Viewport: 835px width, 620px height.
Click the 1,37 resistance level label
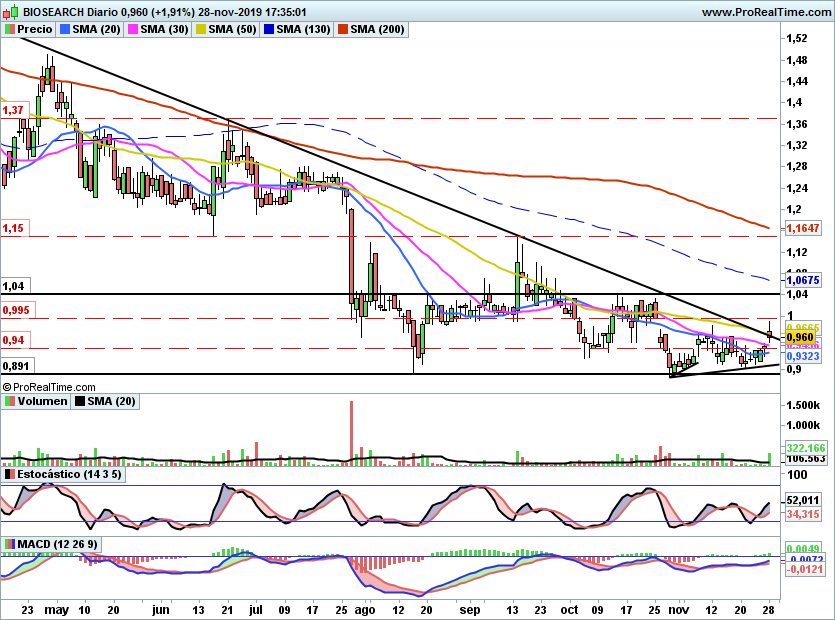(13, 110)
